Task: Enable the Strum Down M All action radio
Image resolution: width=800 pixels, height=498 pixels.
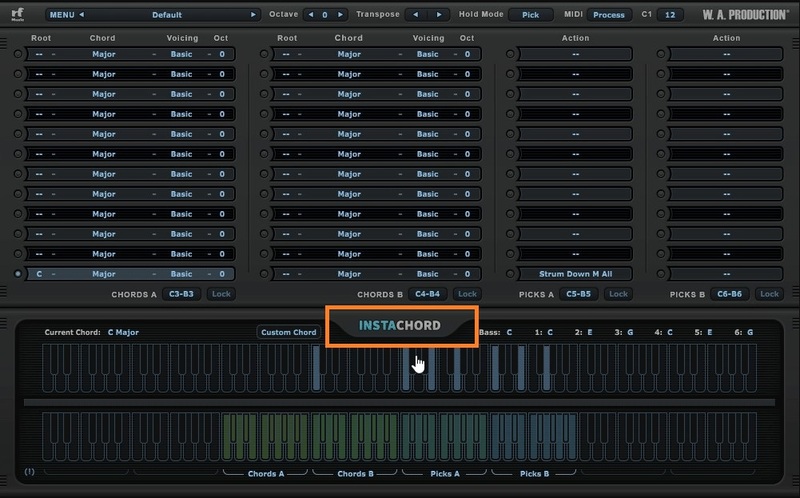Action: (509, 274)
